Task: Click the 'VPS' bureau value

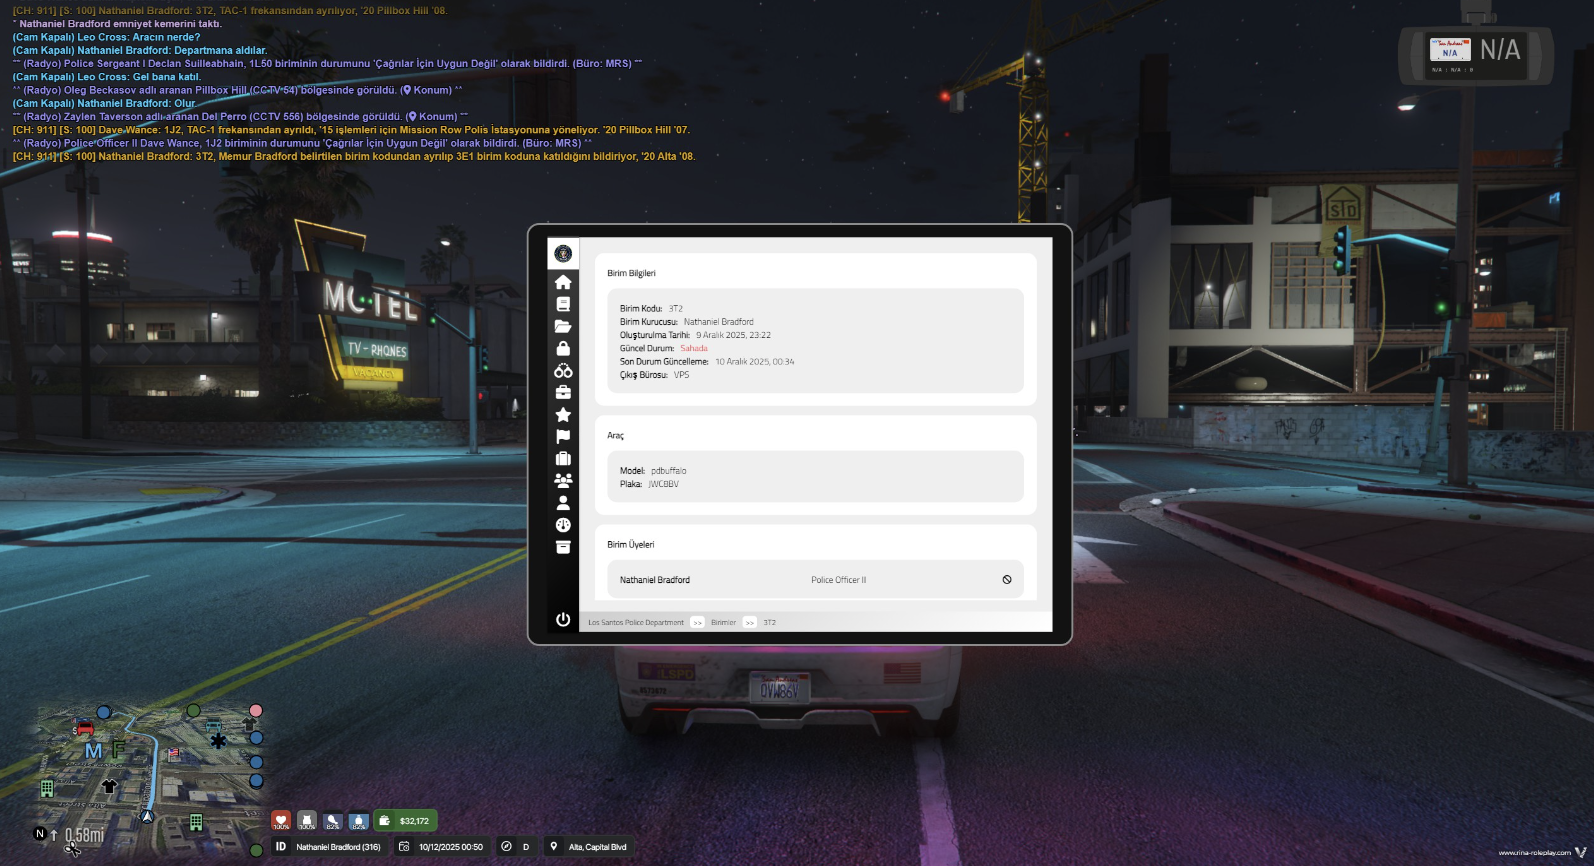Action: (681, 375)
